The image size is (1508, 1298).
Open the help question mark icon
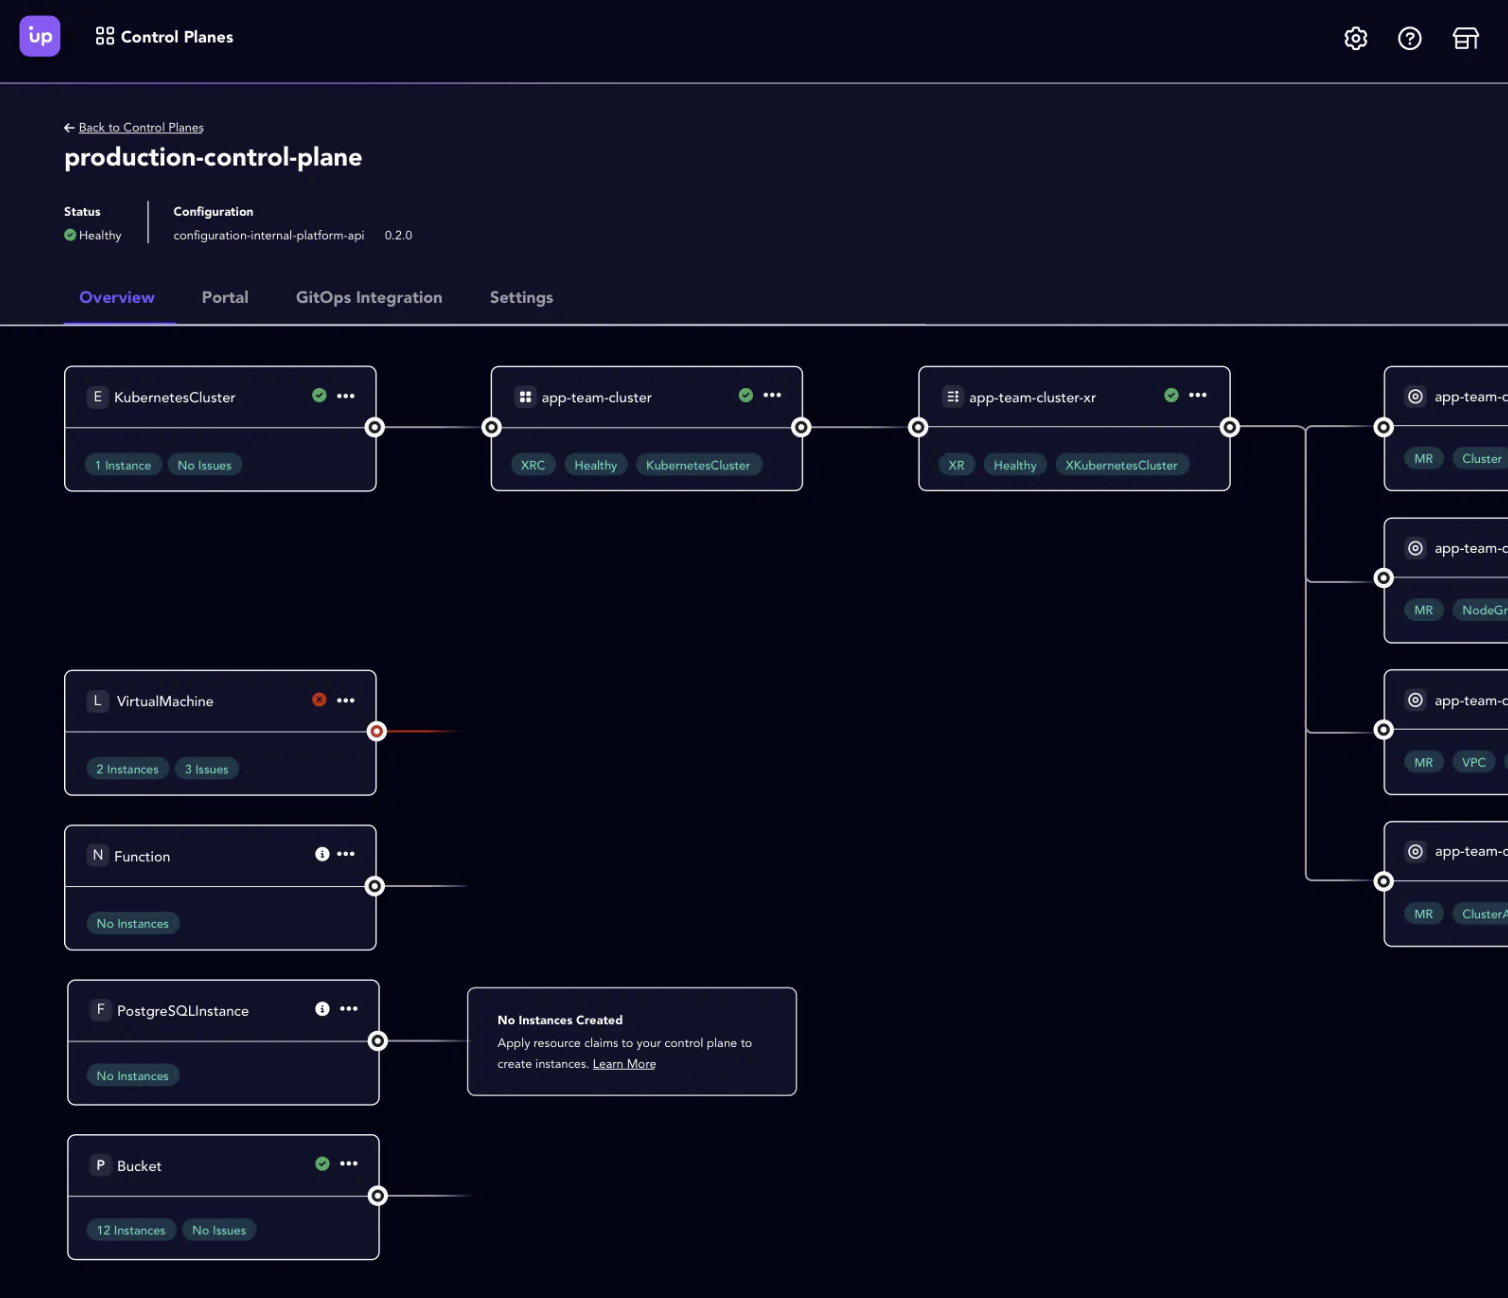pyautogui.click(x=1409, y=38)
